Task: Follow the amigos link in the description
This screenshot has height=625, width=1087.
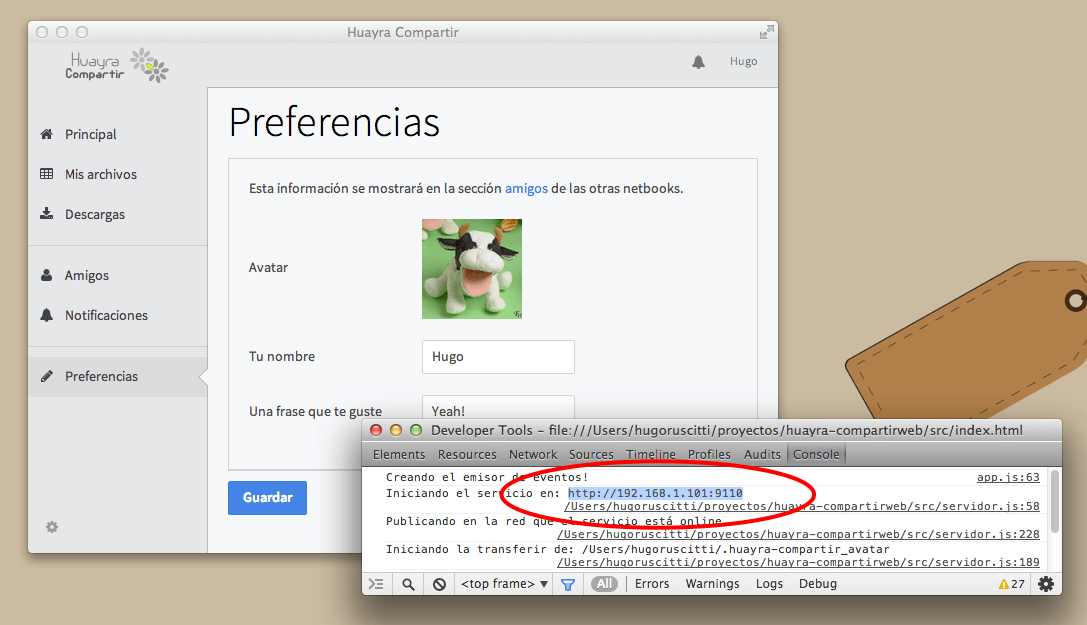Action: (x=526, y=188)
